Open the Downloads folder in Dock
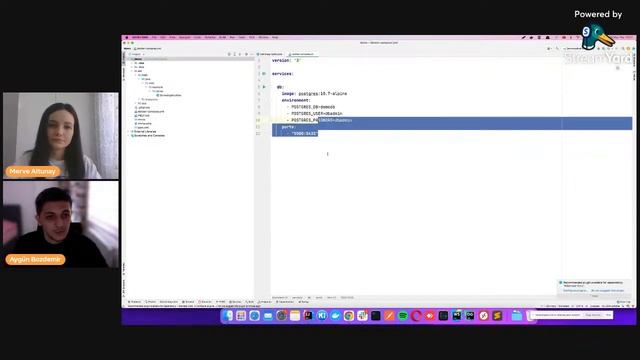This screenshot has height=360, width=640. point(517,316)
